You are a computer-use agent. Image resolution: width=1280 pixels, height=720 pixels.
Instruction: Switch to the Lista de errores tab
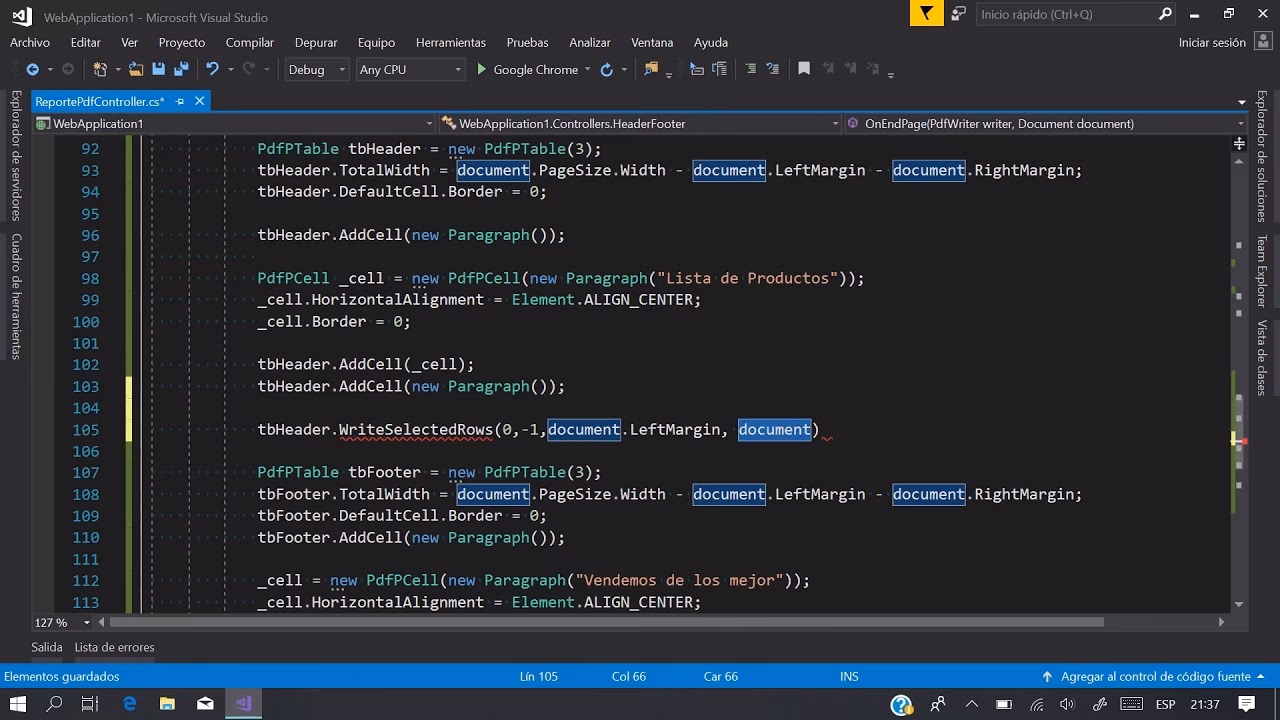114,647
